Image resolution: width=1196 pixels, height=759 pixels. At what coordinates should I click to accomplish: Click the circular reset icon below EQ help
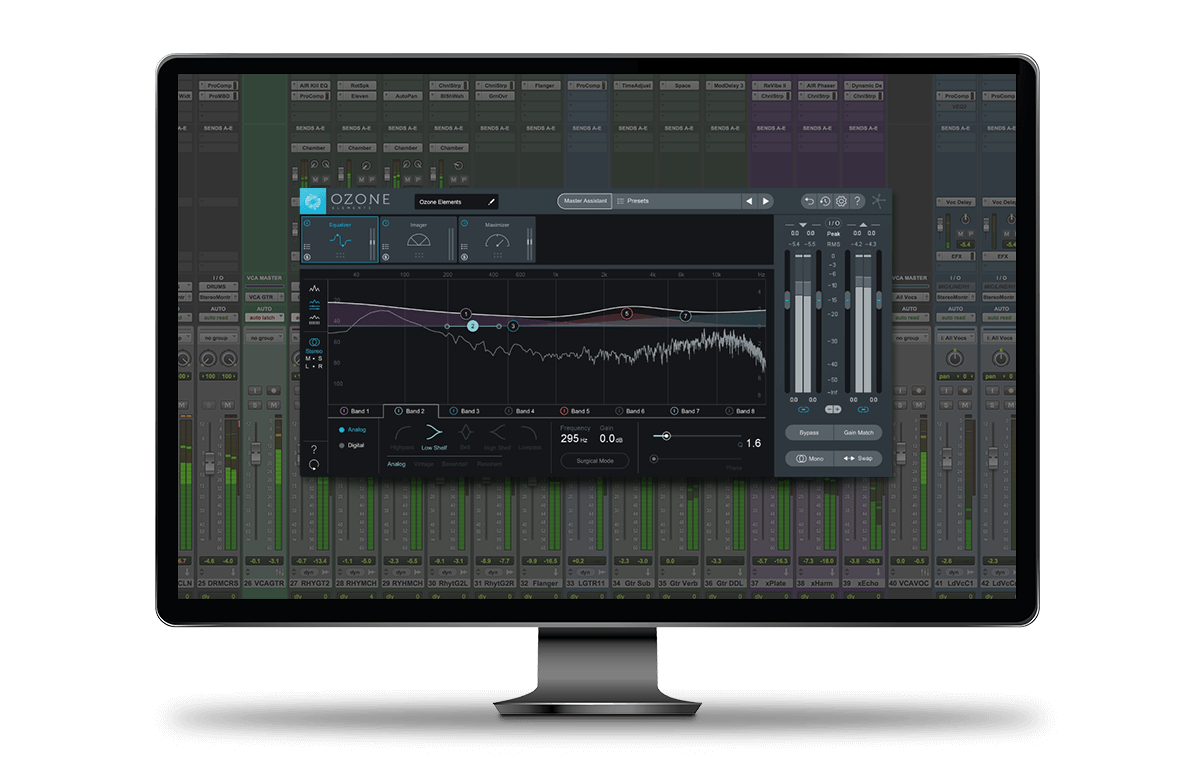click(x=313, y=465)
